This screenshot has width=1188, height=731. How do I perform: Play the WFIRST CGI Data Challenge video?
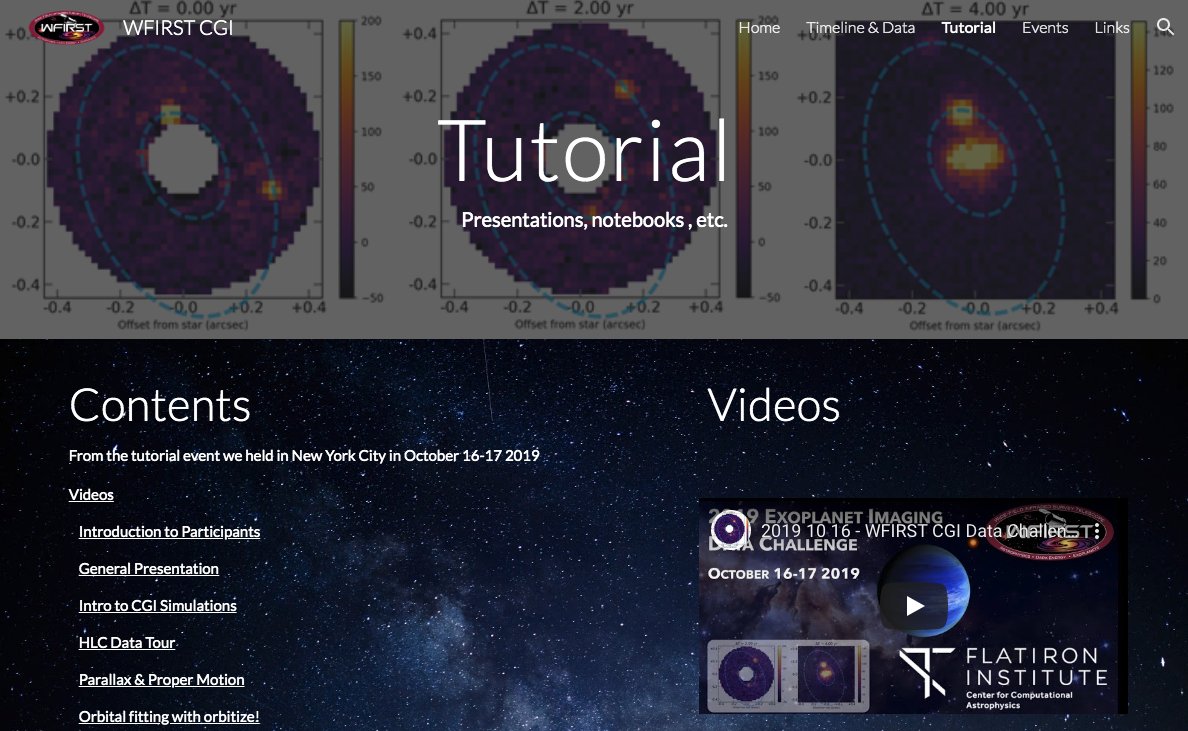[914, 605]
